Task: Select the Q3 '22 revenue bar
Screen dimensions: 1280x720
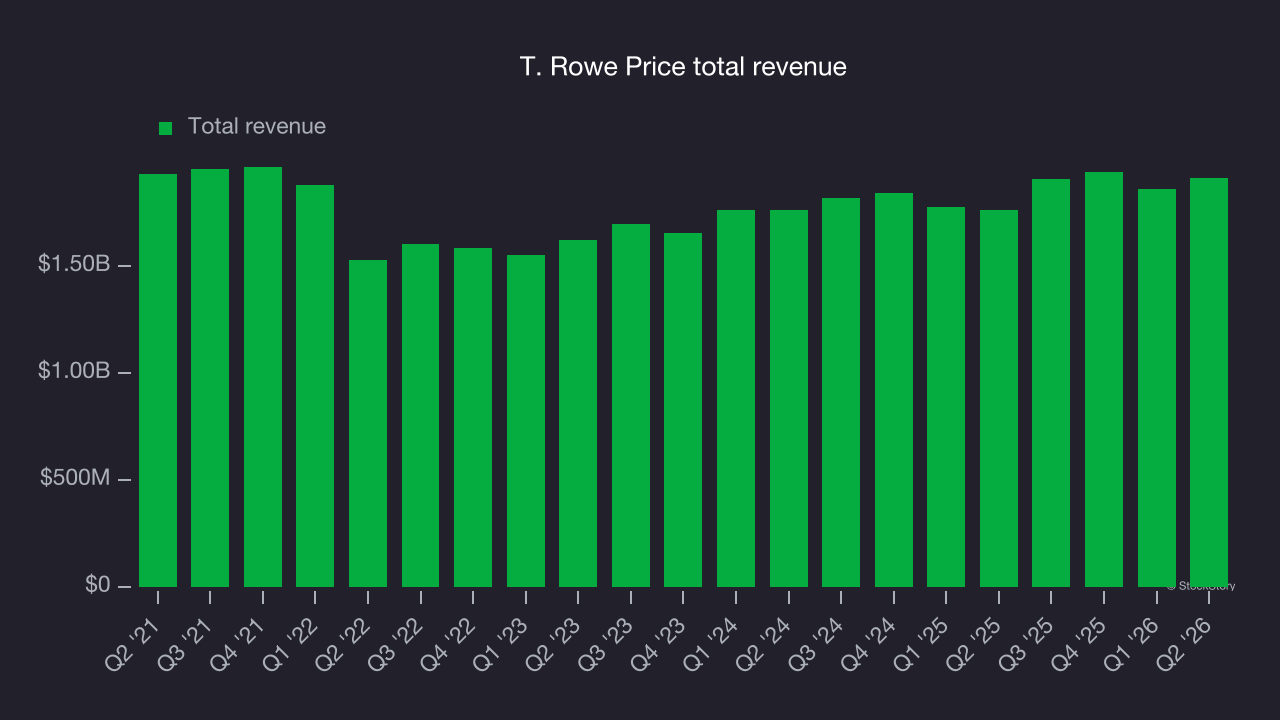Action: click(420, 415)
